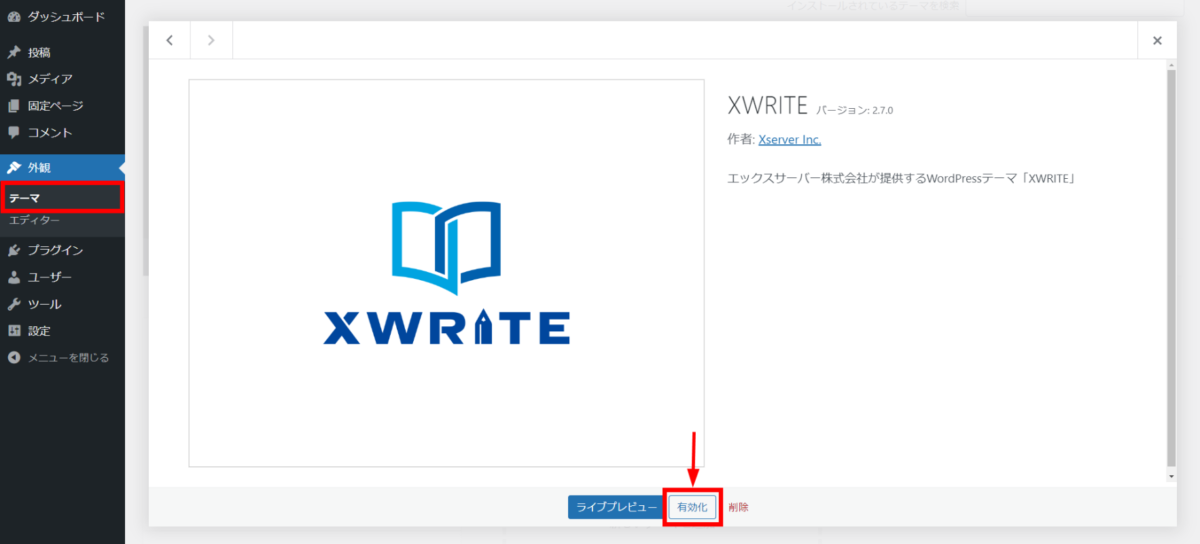Click the red 削除 link
This screenshot has height=544, width=1200.
tap(738, 507)
